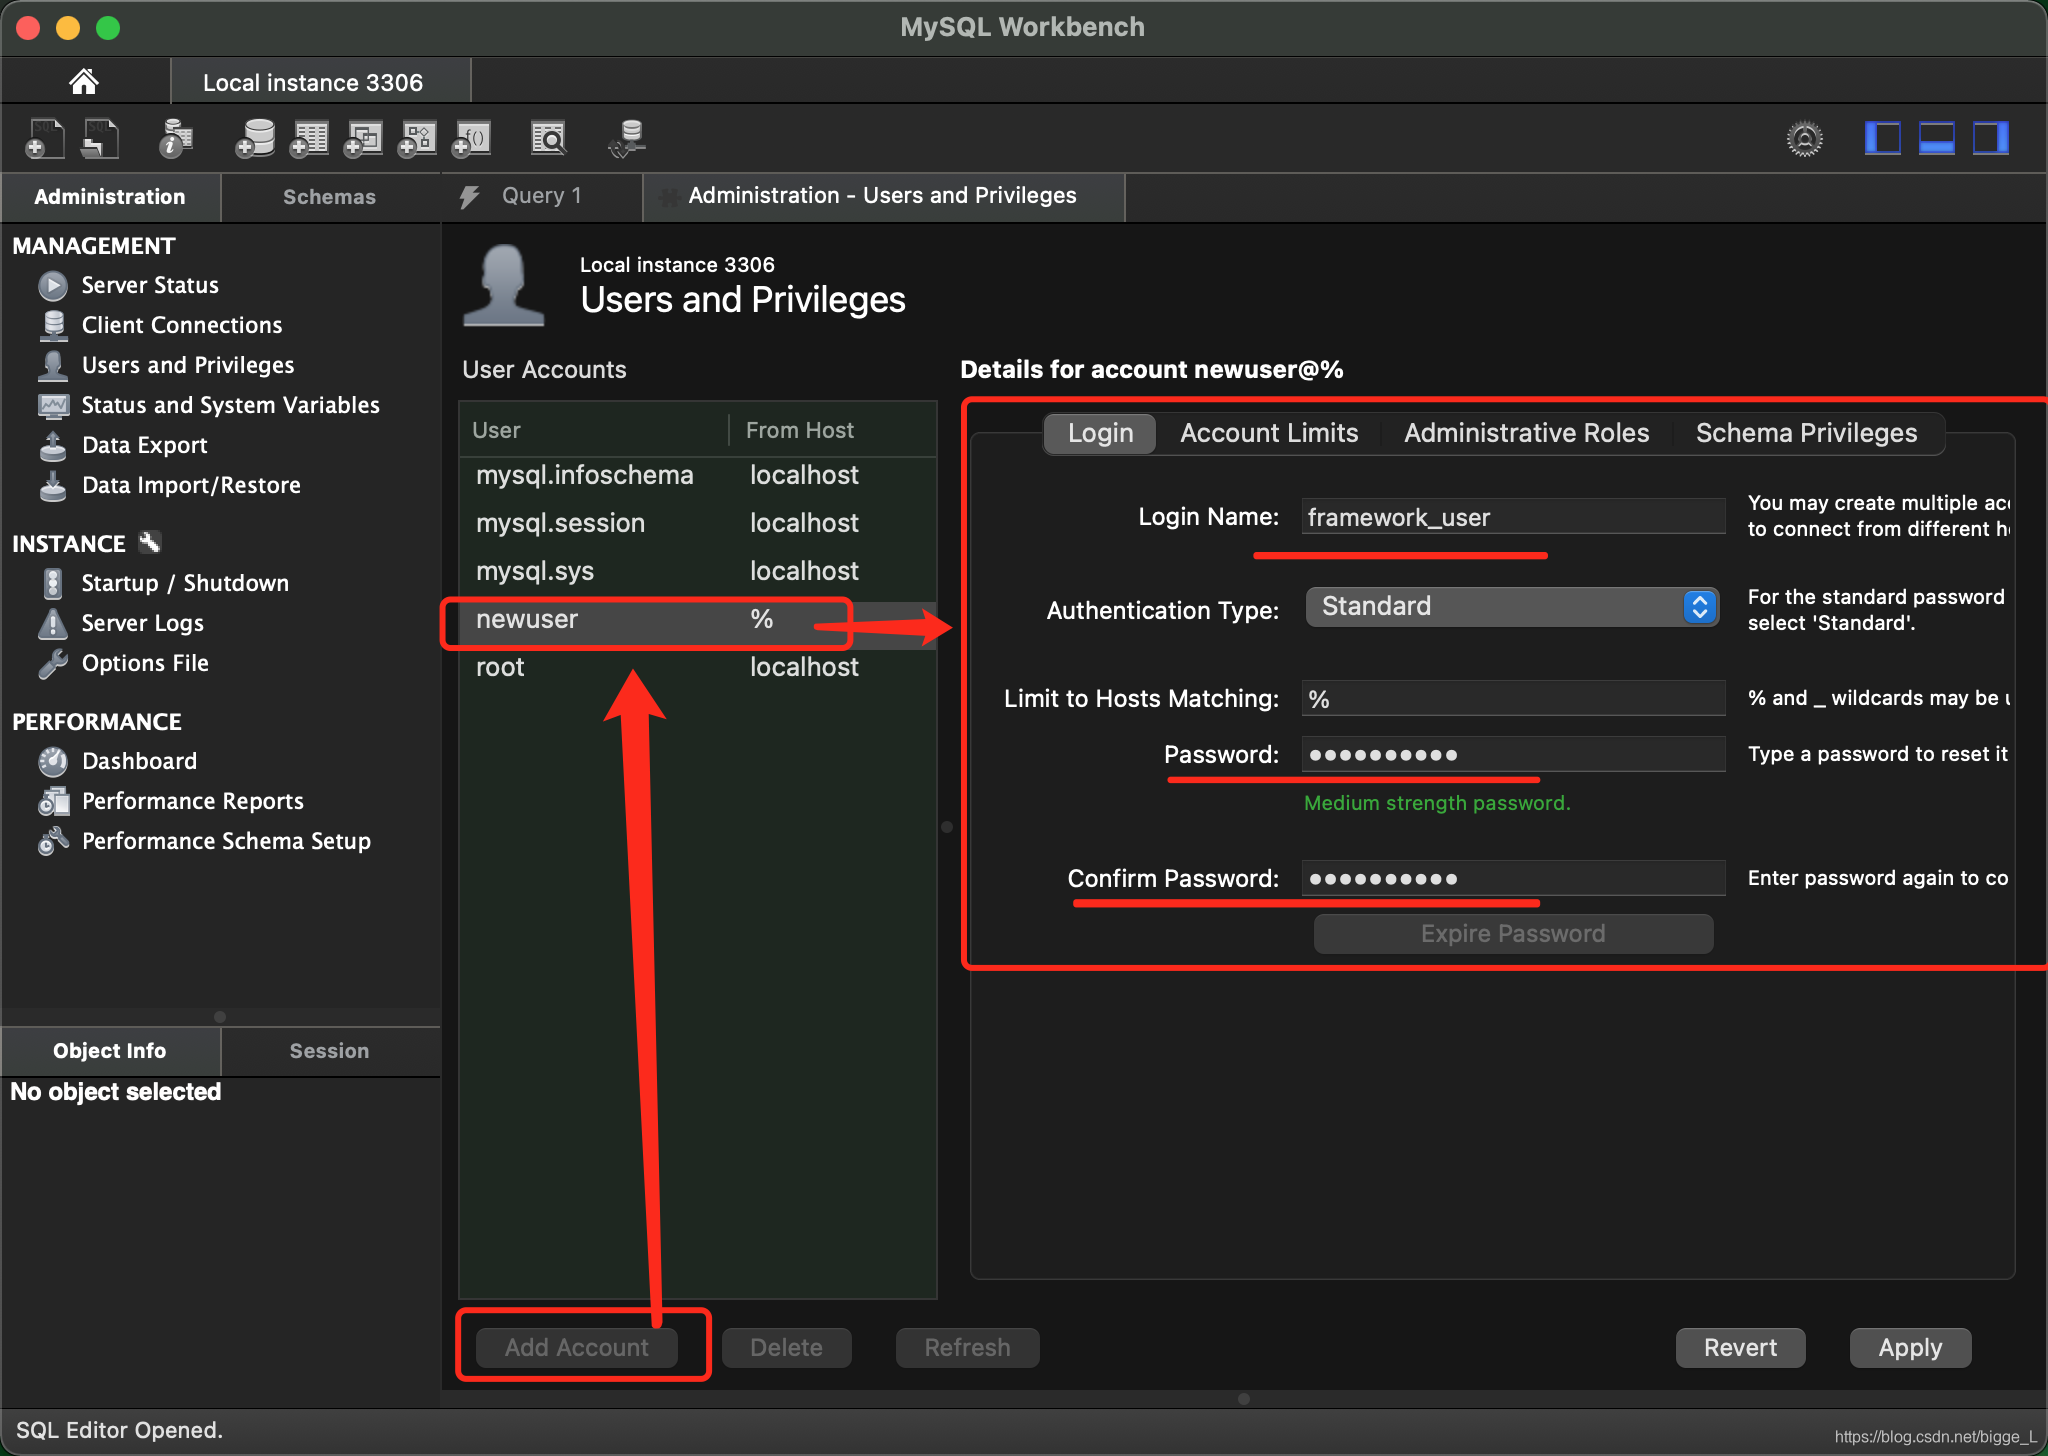Switch to the Query 1 tab
This screenshot has height=1456, width=2048.
541,196
